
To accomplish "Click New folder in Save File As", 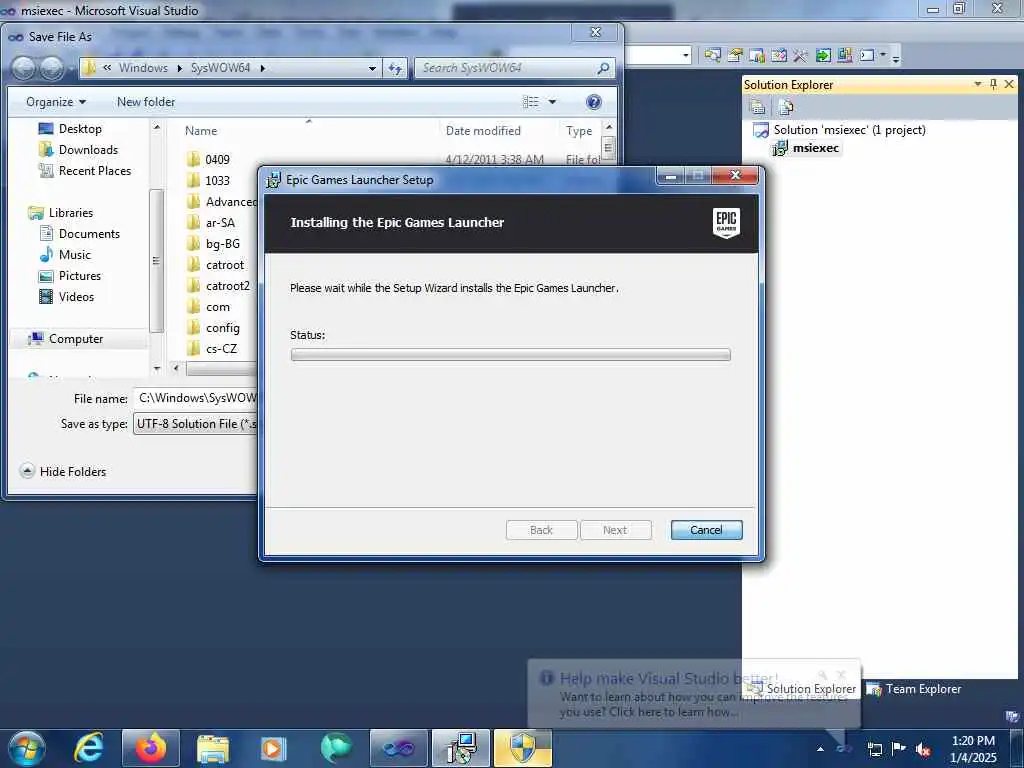I will pos(146,102).
